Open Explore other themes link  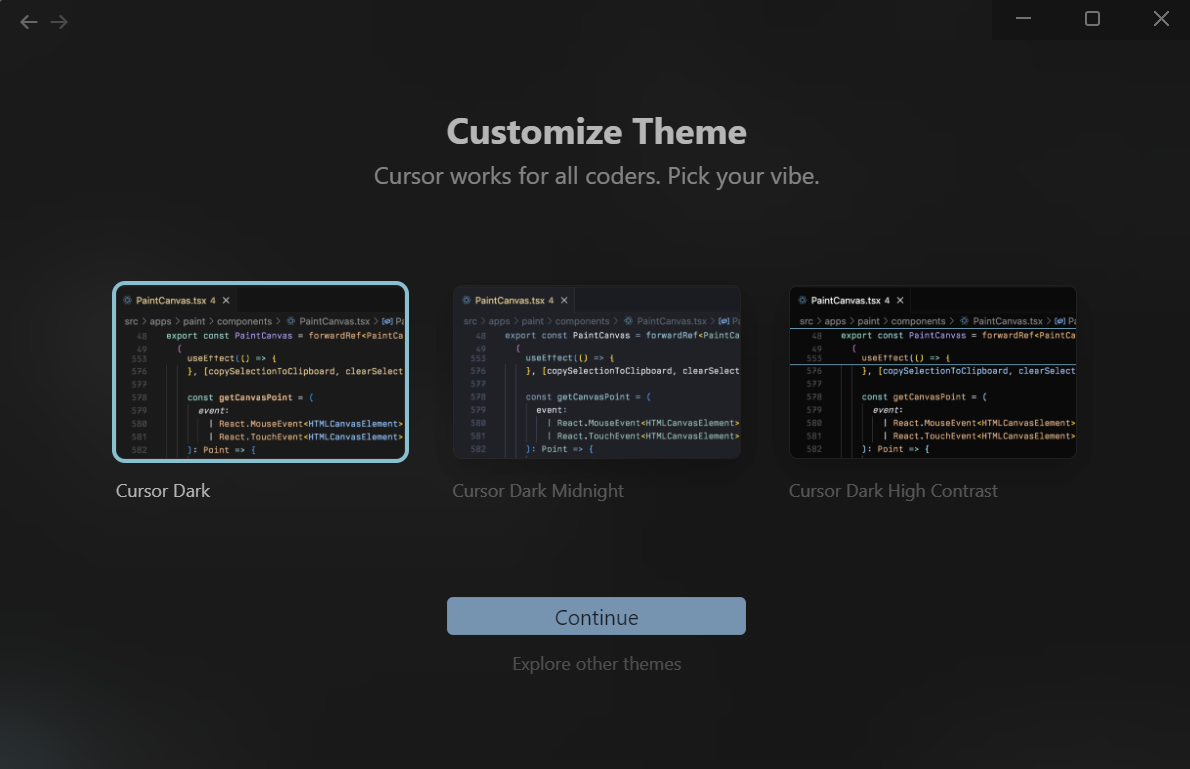pyautogui.click(x=597, y=664)
